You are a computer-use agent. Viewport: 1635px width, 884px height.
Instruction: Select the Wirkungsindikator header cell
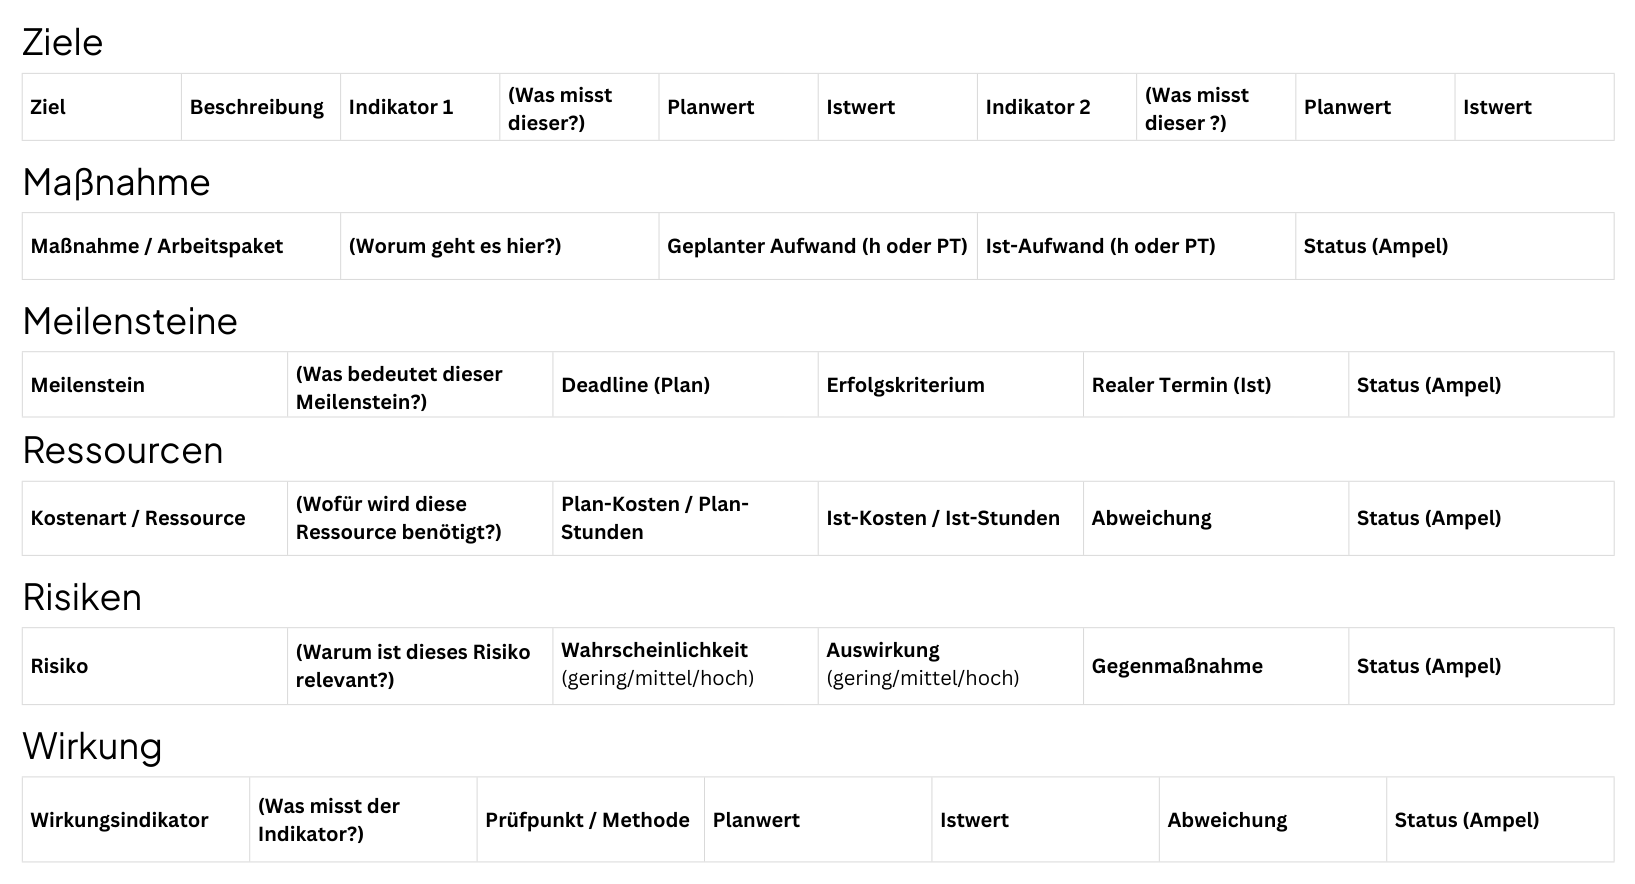click(119, 820)
